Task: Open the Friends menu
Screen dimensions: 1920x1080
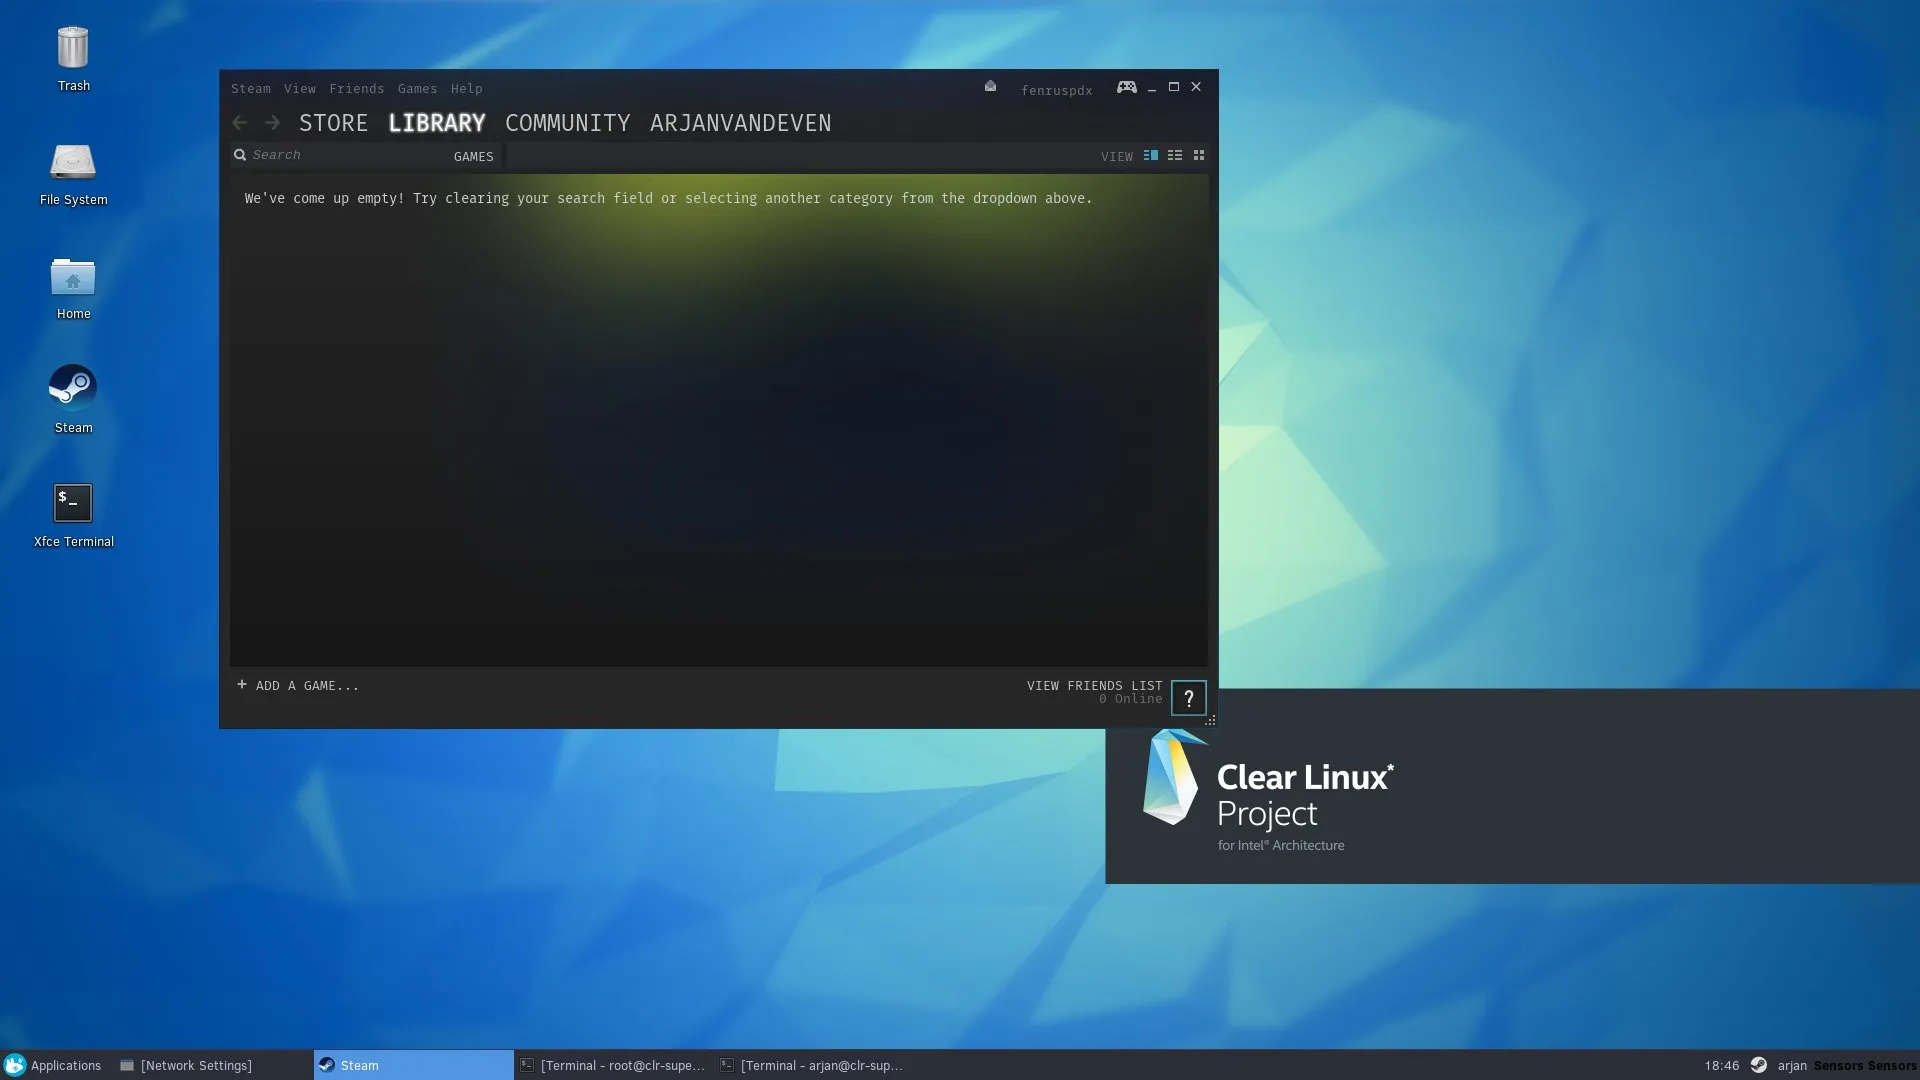Action: click(x=355, y=88)
